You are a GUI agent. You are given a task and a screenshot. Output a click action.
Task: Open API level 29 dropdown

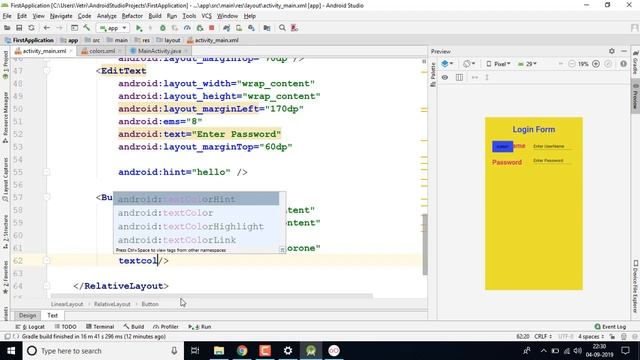point(527,64)
